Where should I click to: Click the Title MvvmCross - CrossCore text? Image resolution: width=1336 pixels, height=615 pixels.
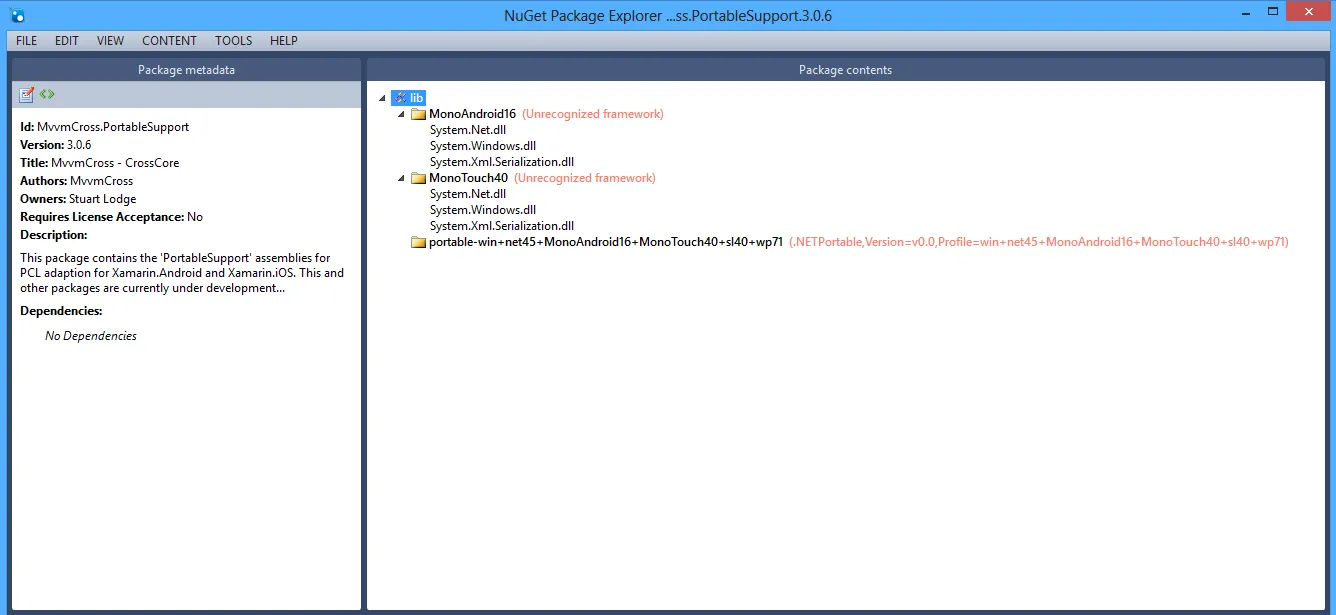coord(100,163)
